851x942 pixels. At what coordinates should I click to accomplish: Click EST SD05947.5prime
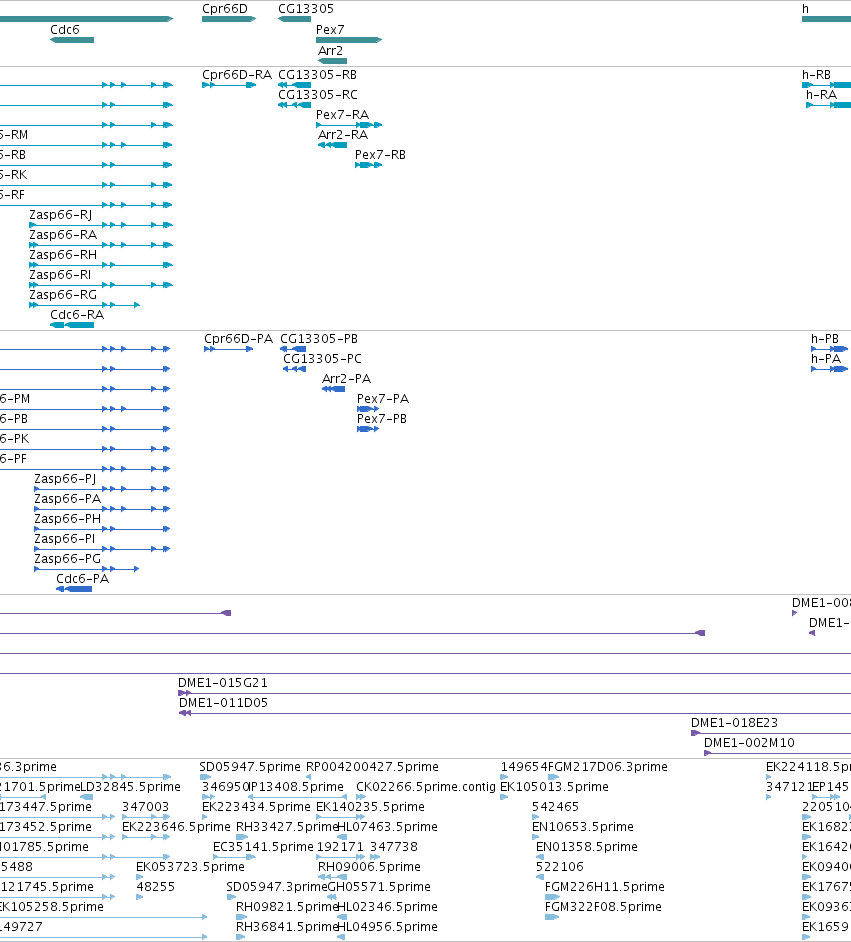[x=250, y=767]
